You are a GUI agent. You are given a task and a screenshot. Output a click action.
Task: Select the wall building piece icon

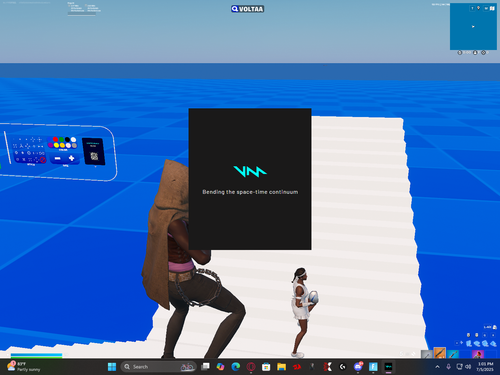pyautogui.click(x=468, y=343)
